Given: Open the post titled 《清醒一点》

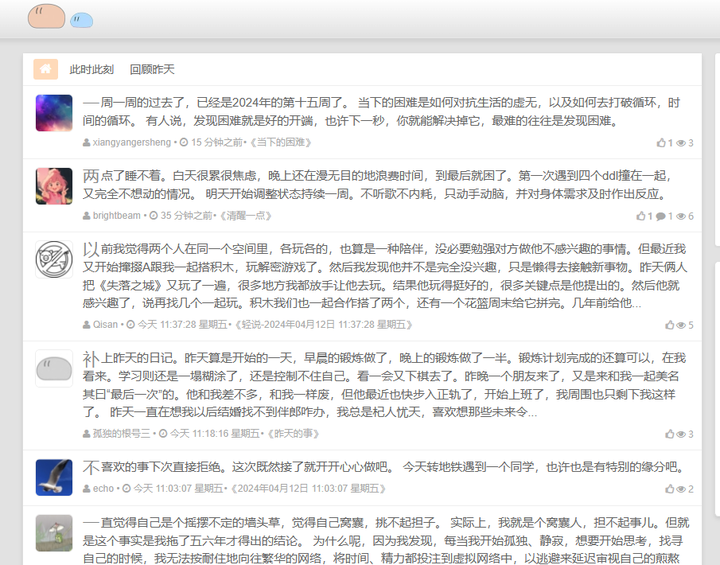Looking at the screenshot, I should (246, 215).
